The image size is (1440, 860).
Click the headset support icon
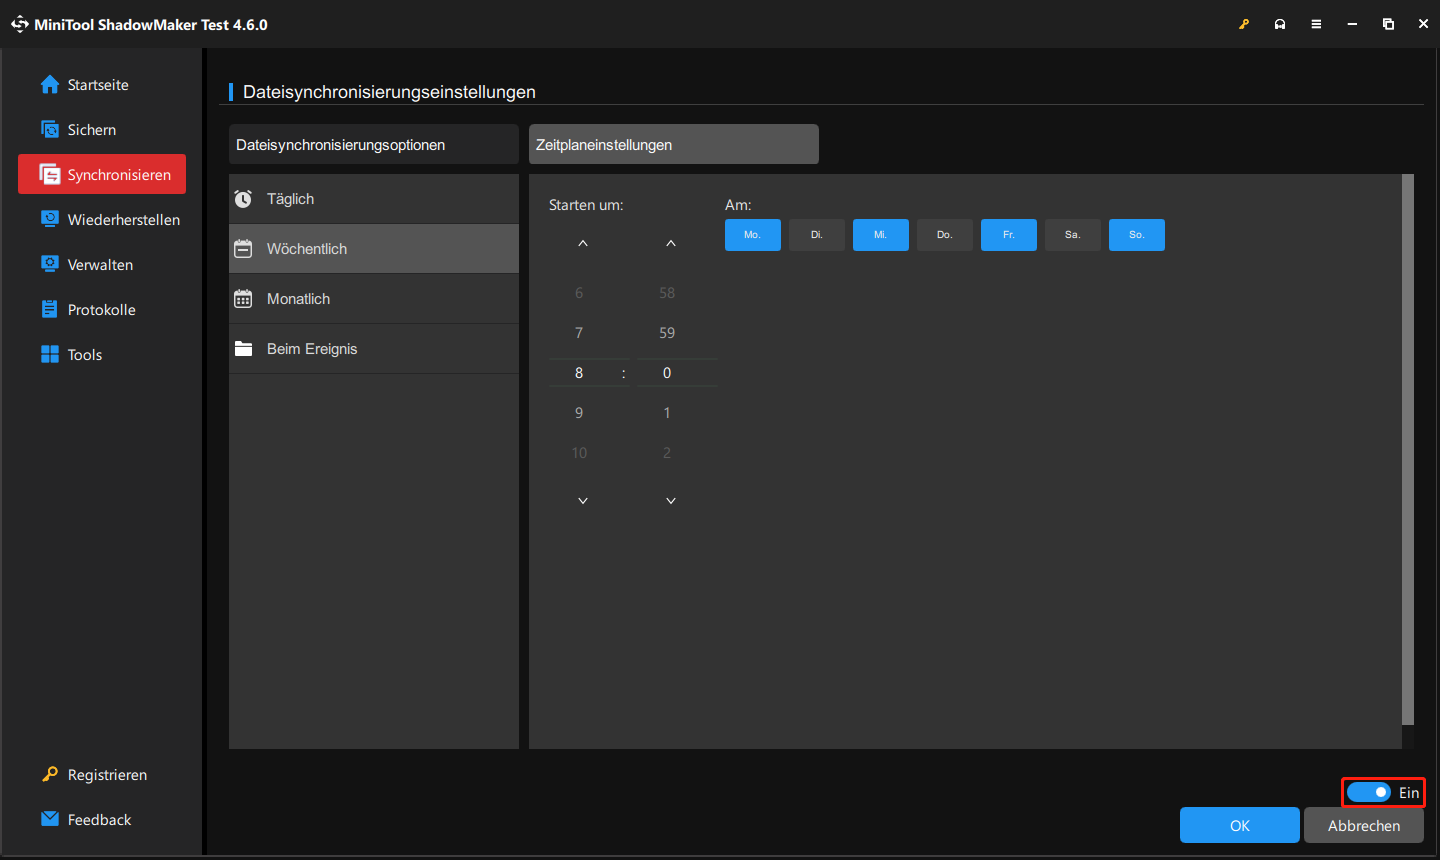click(x=1280, y=24)
